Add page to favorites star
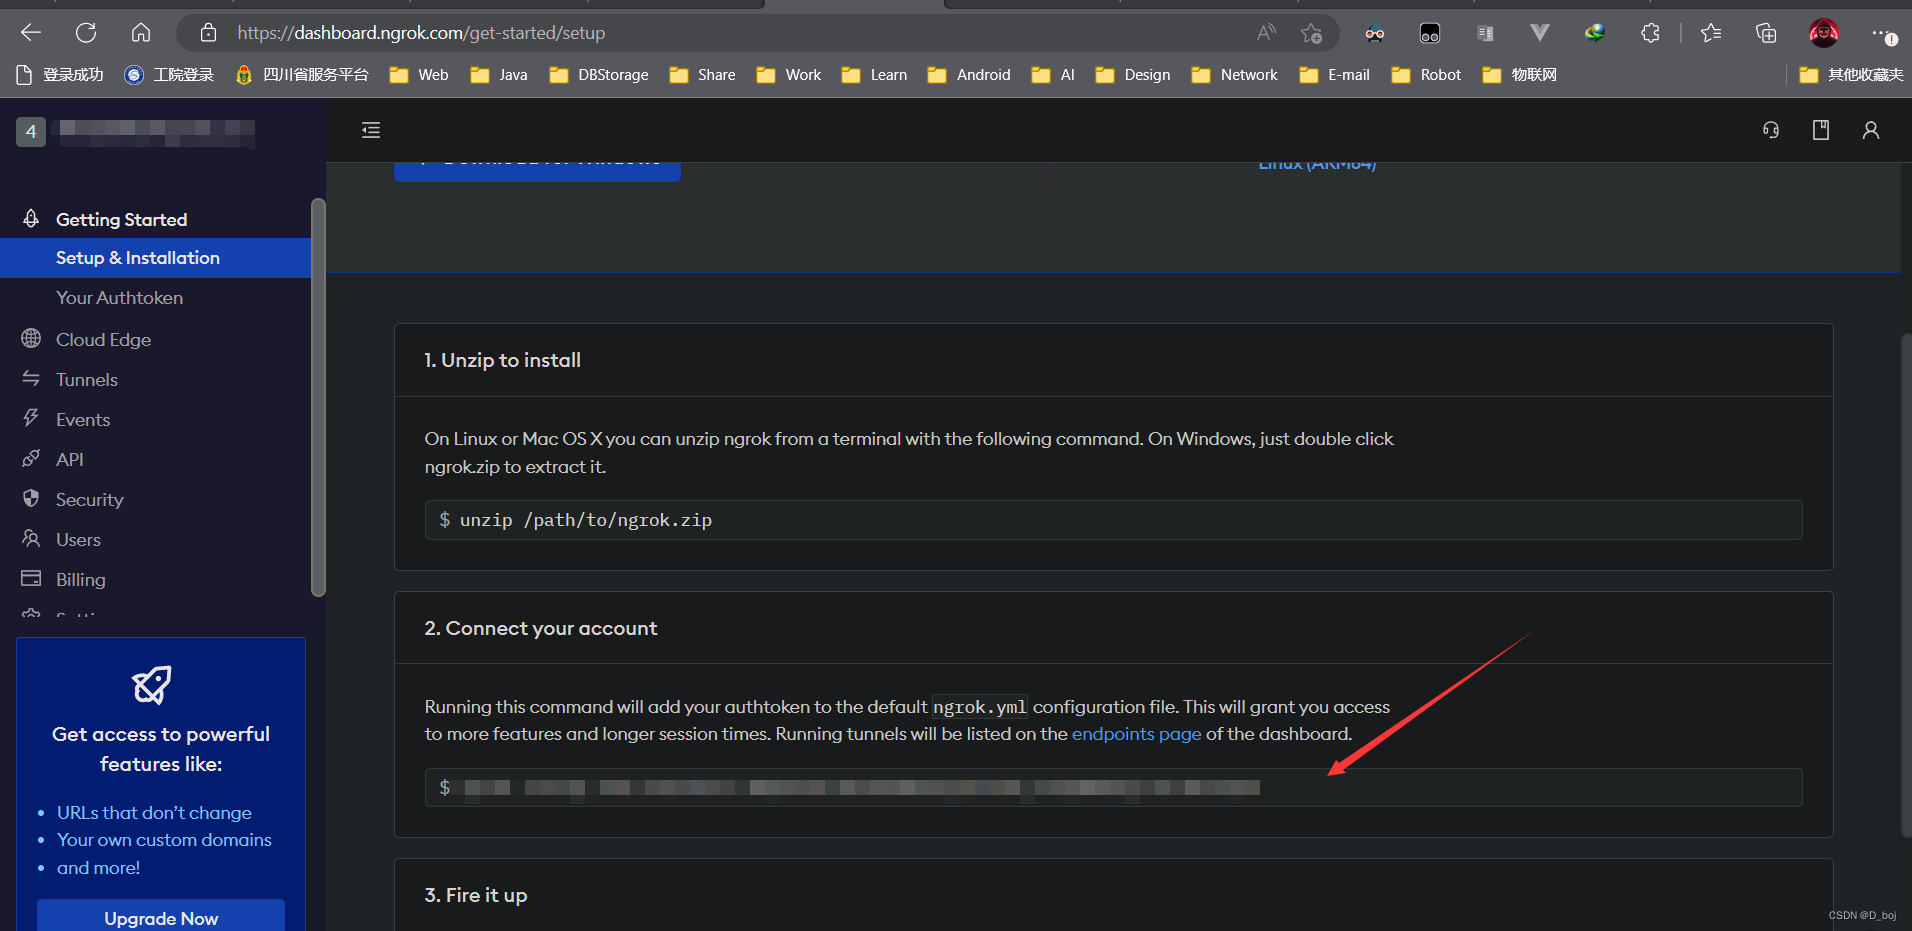The width and height of the screenshot is (1912, 931). pos(1312,33)
